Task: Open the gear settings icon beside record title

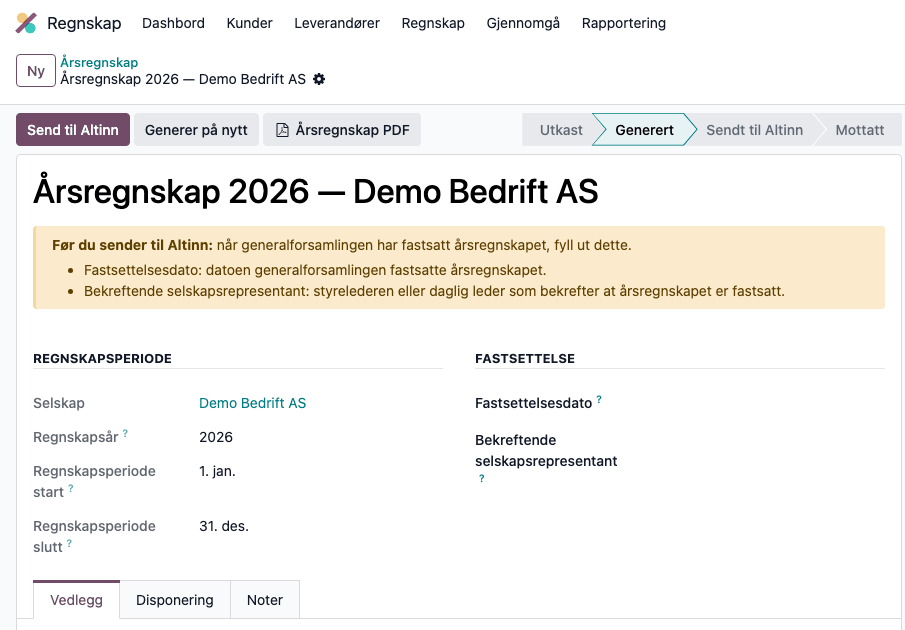Action: tap(319, 79)
